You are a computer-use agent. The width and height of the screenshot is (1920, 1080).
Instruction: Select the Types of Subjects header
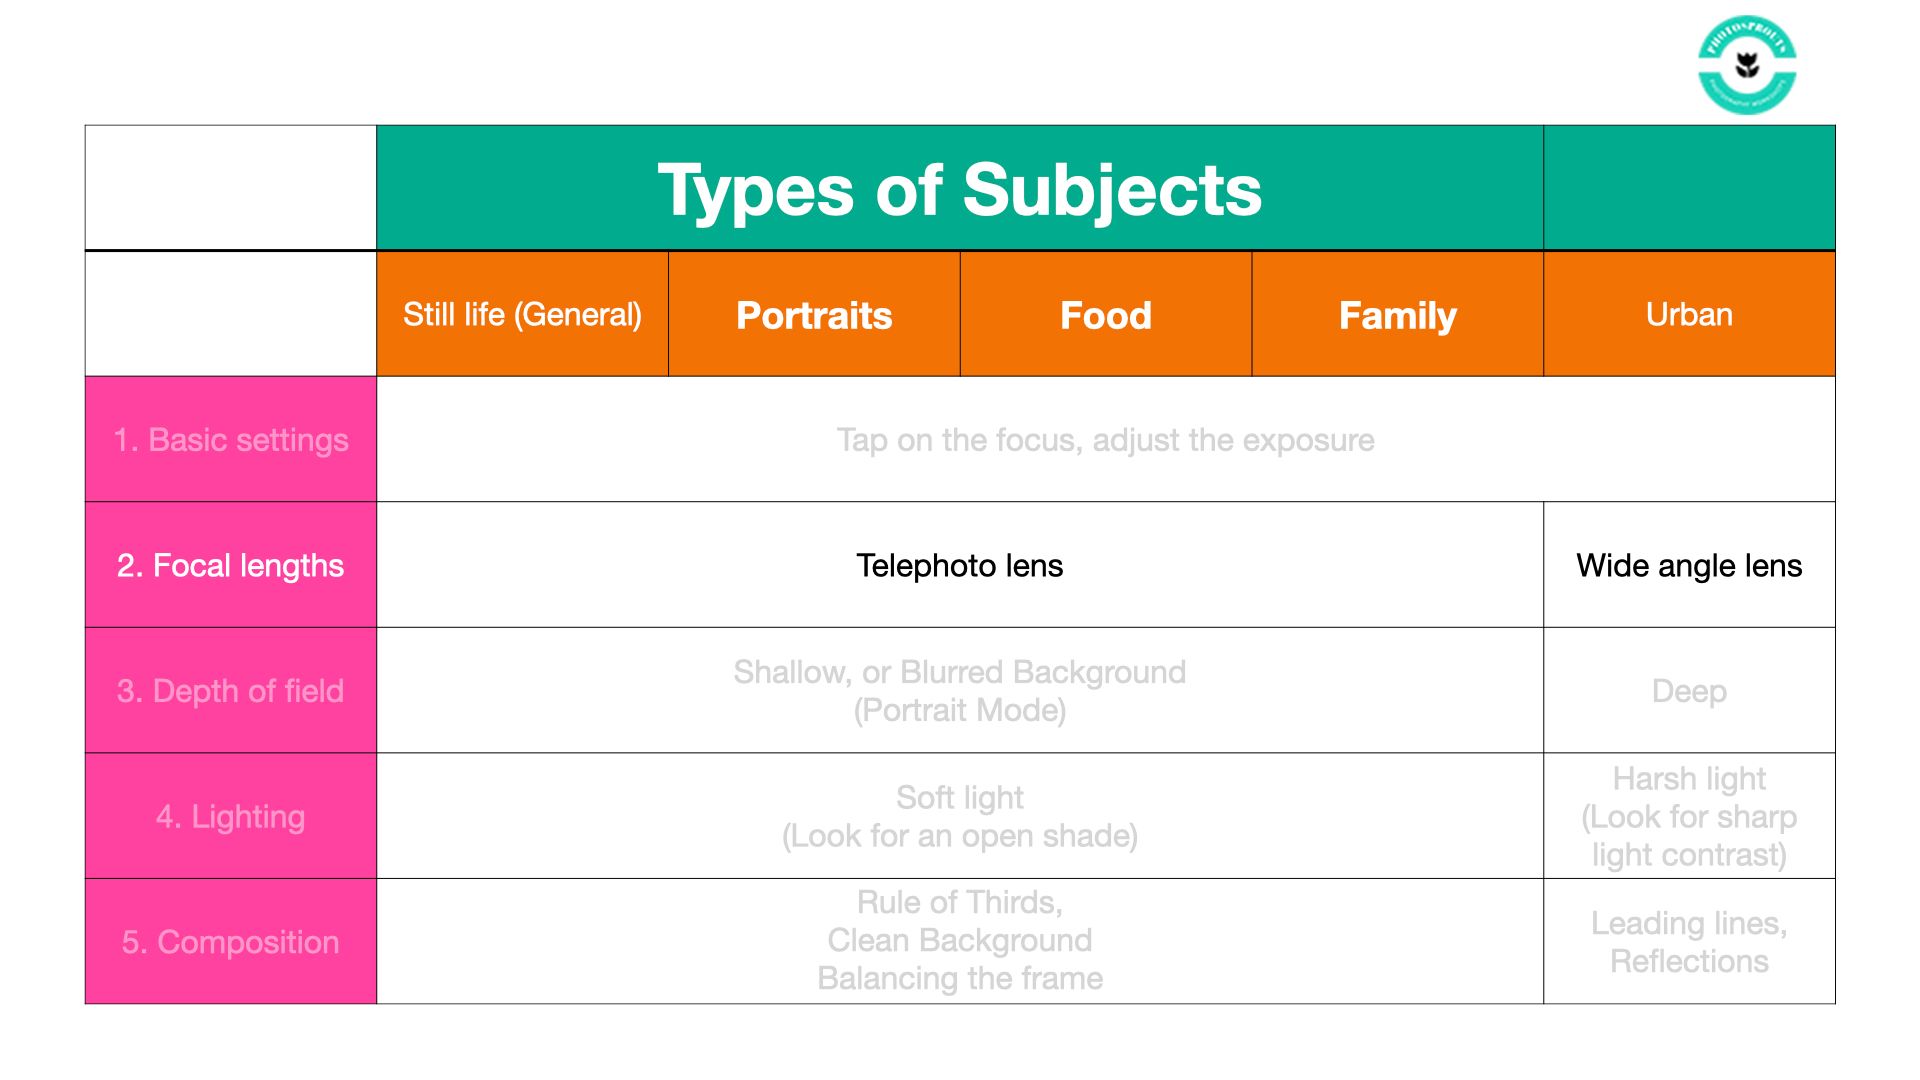click(959, 190)
